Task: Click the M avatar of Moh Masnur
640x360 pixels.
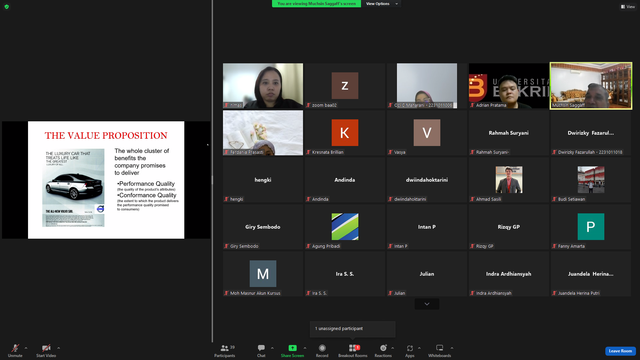Action: (263, 273)
